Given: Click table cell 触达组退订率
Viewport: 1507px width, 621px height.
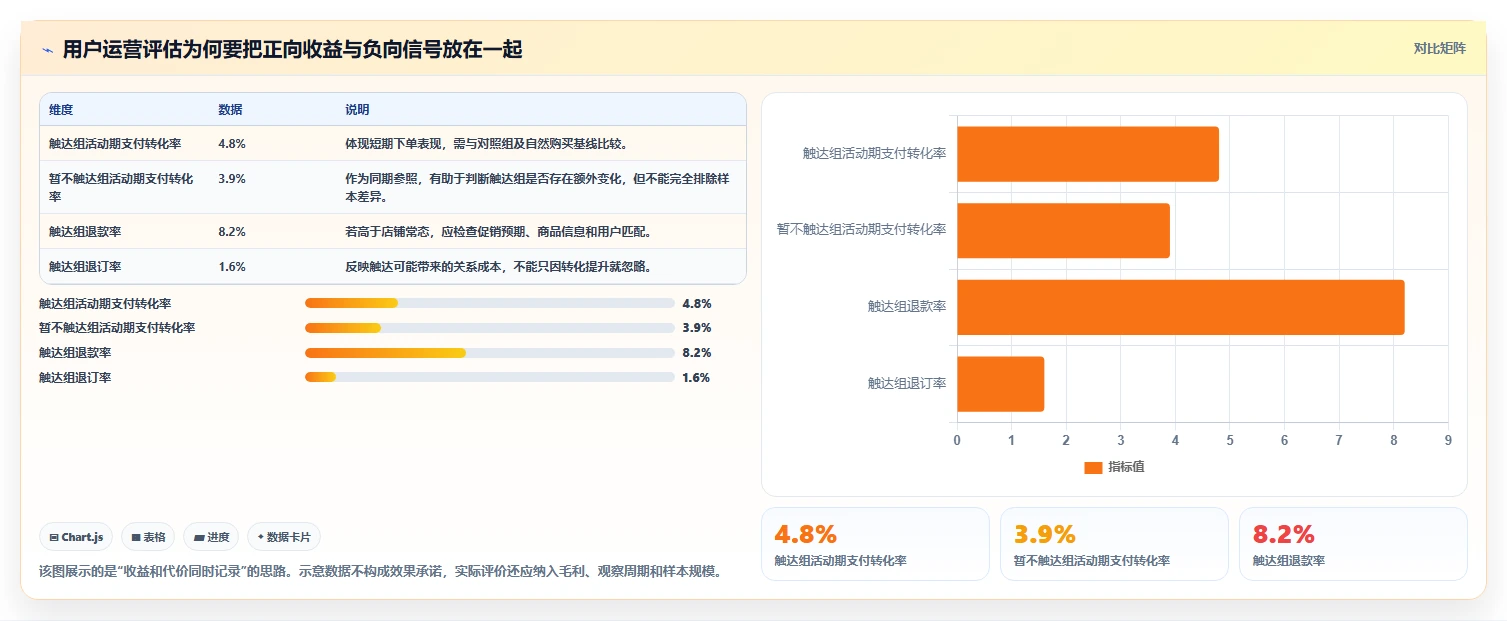Looking at the screenshot, I should coord(85,267).
